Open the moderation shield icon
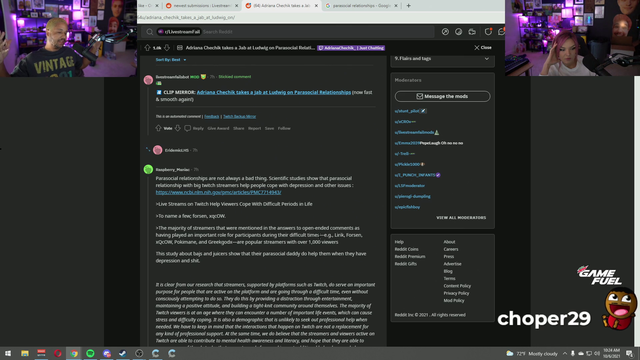 (488, 32)
